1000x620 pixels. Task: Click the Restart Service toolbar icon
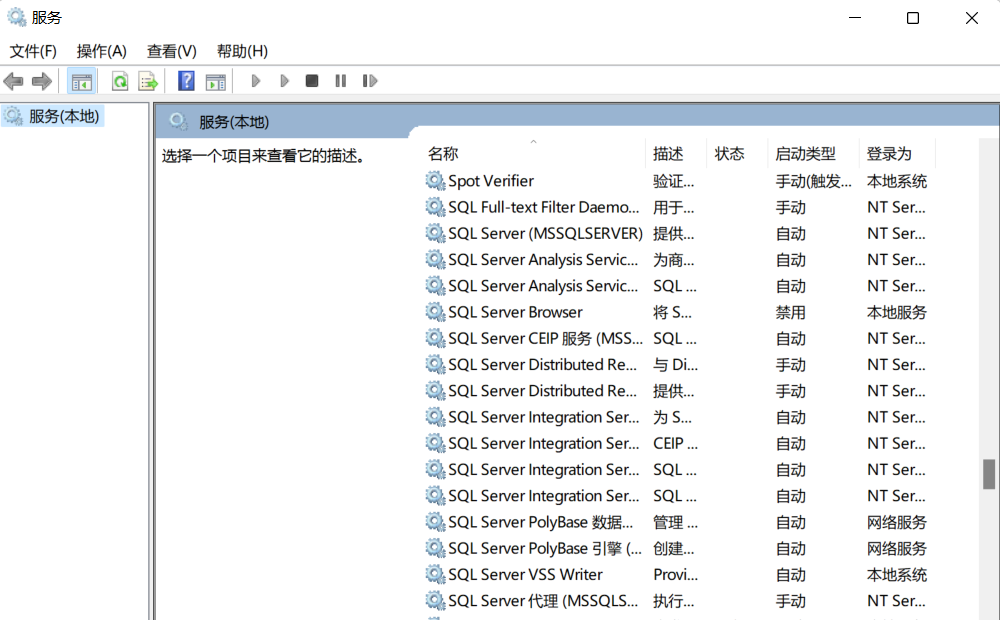tap(370, 81)
